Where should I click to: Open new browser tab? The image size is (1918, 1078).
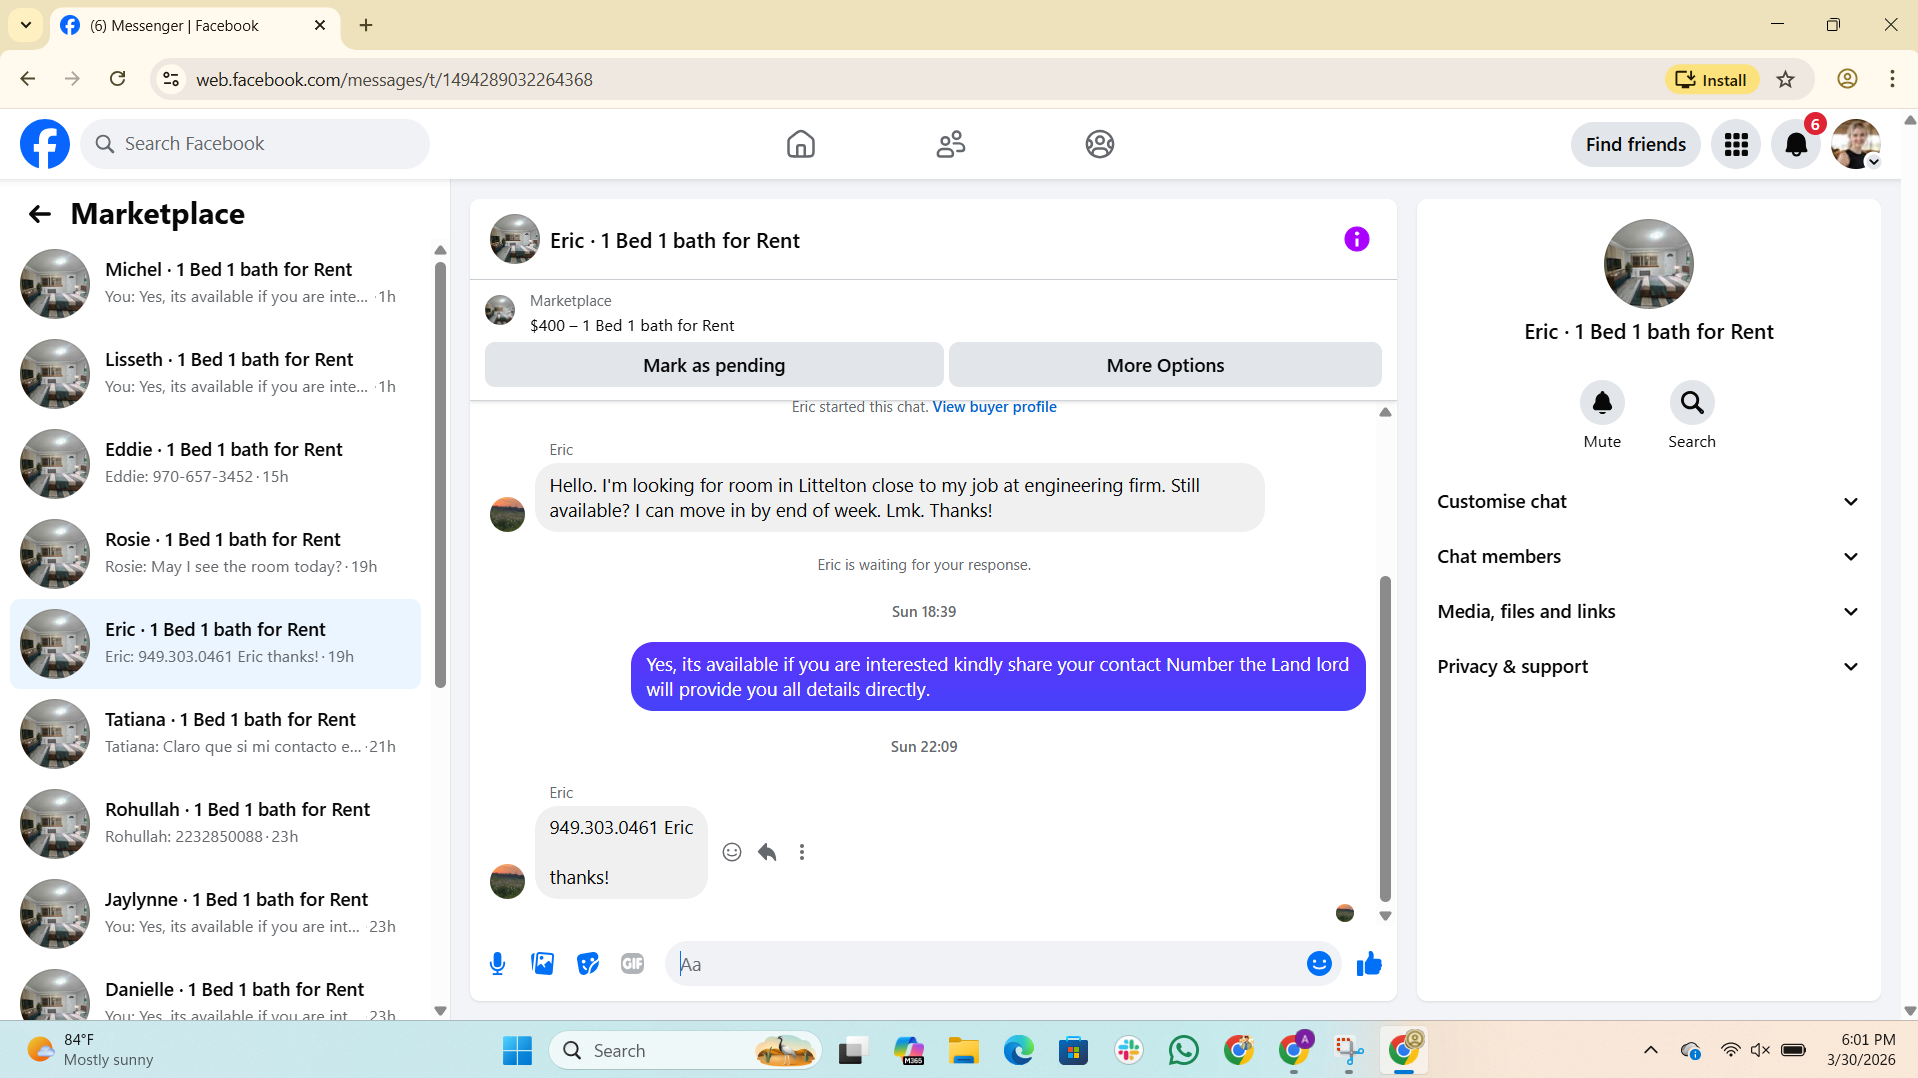click(366, 25)
